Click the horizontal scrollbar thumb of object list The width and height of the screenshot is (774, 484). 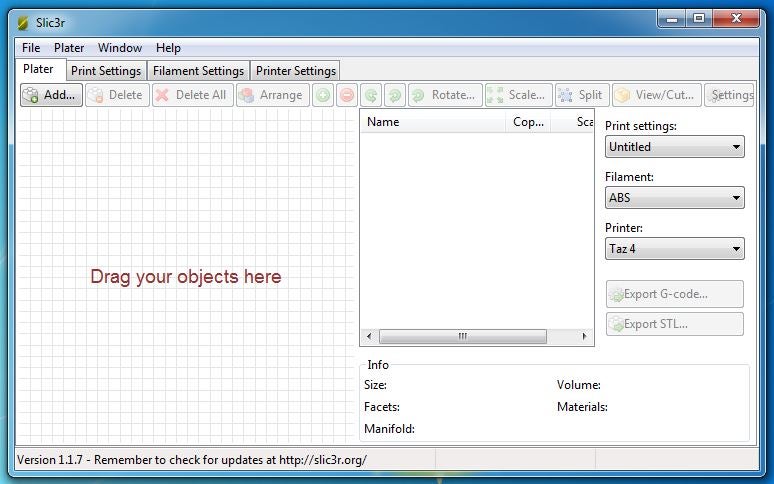tap(463, 336)
